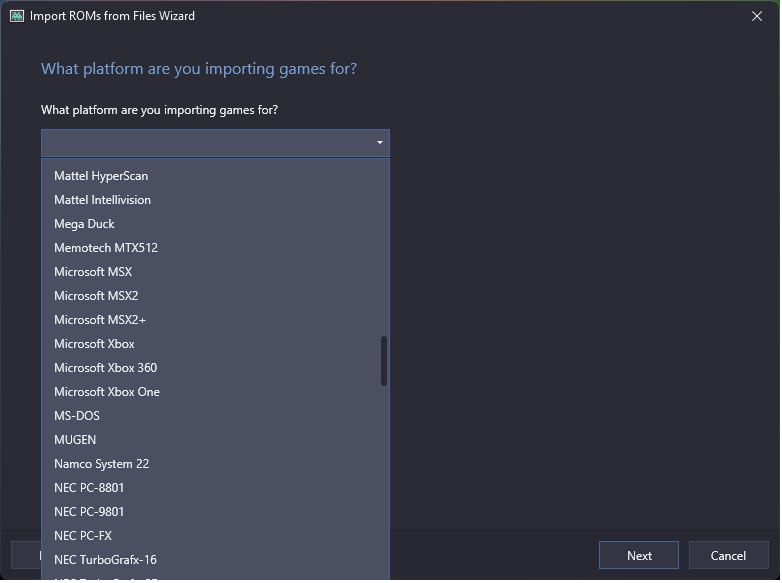Select Namco System 22 platform
Image resolution: width=782 pixels, height=583 pixels.
[x=215, y=464]
